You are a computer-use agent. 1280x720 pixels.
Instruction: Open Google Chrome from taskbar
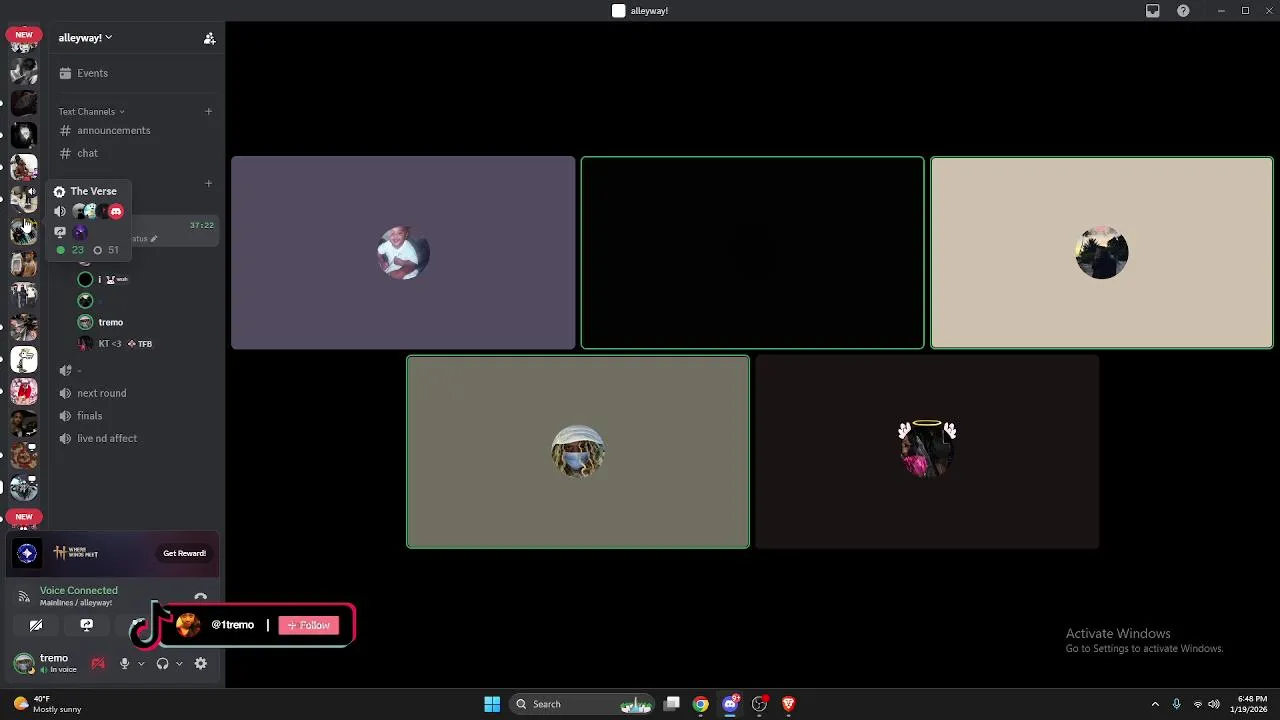point(701,704)
